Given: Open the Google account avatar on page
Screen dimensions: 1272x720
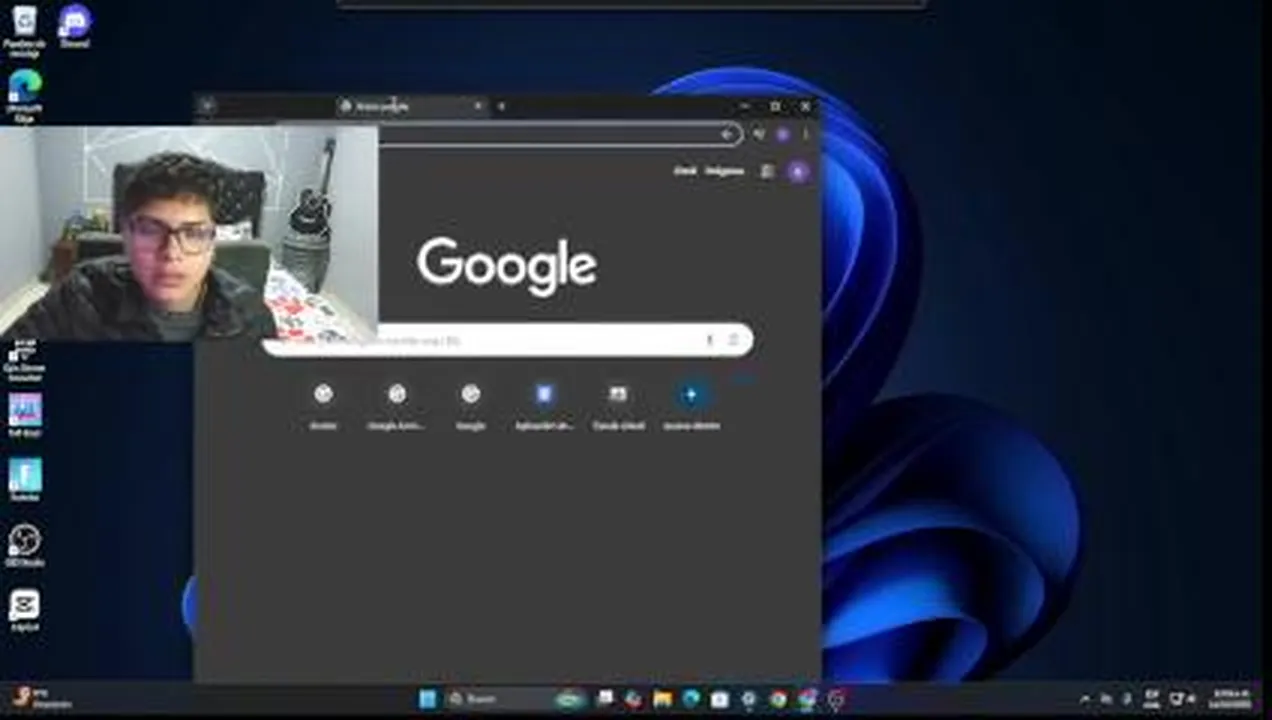Looking at the screenshot, I should click(x=798, y=171).
